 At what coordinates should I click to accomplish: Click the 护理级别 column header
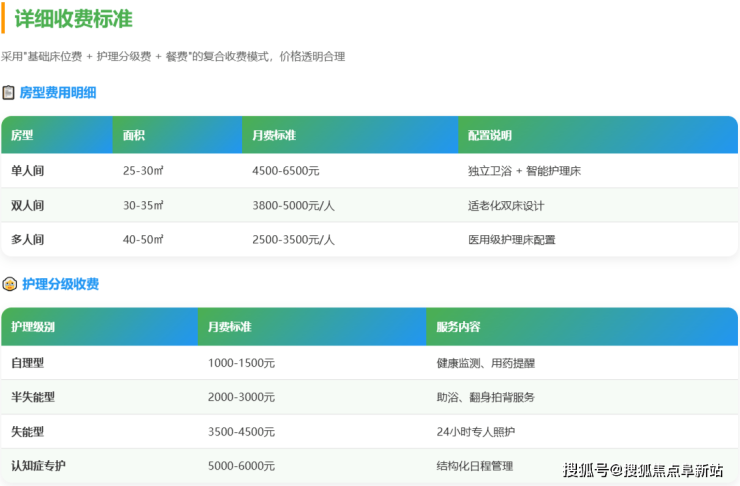point(33,327)
